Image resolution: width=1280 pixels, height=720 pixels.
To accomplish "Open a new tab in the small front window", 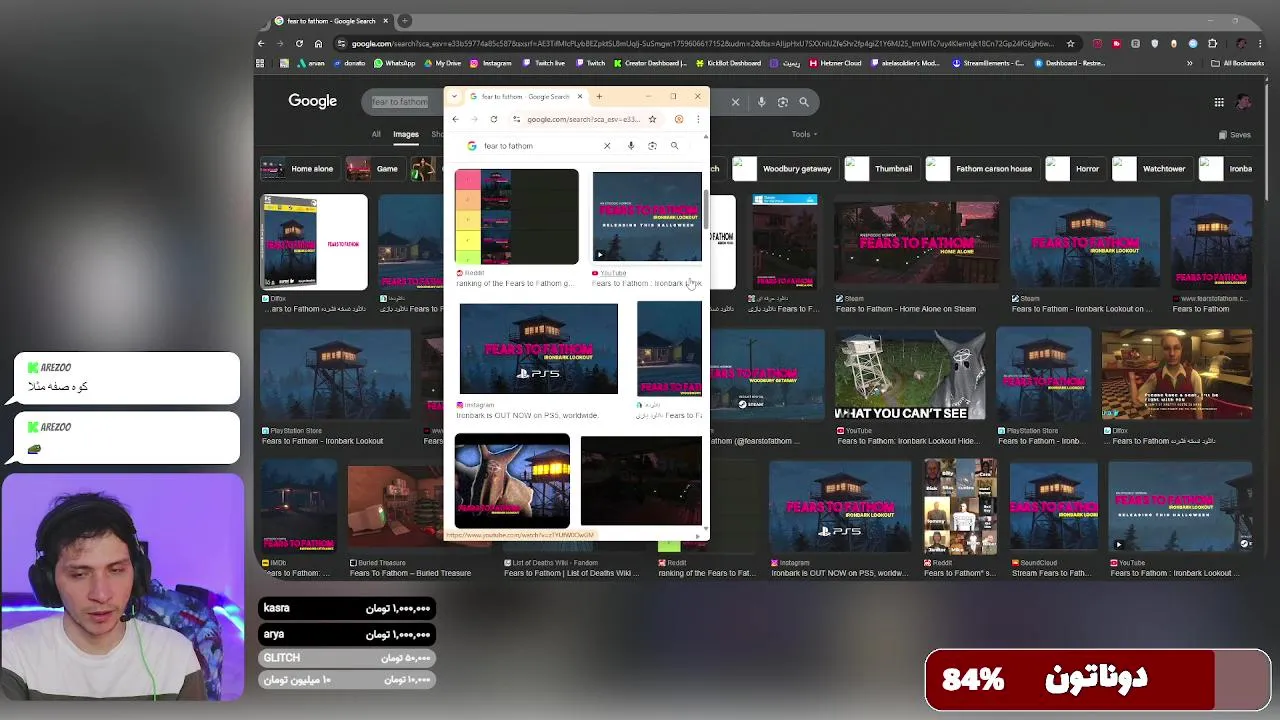I will click(x=599, y=97).
